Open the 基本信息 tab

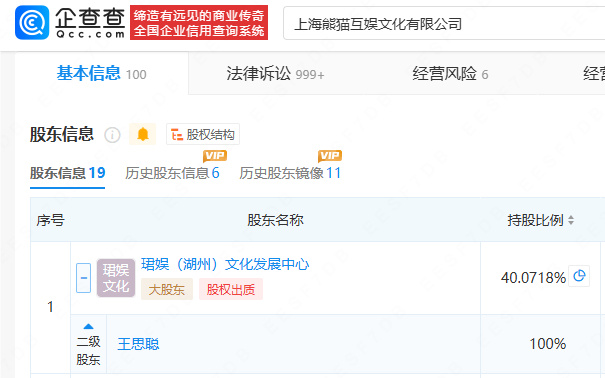tap(101, 73)
